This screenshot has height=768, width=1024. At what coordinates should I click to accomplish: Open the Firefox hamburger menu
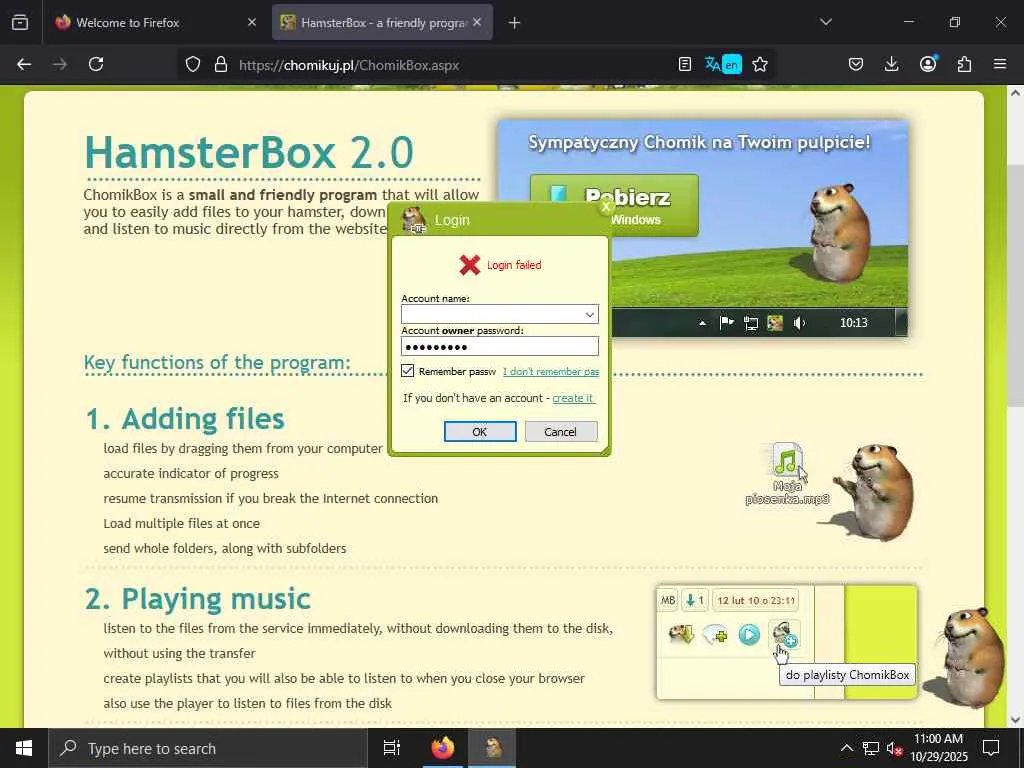point(1000,64)
